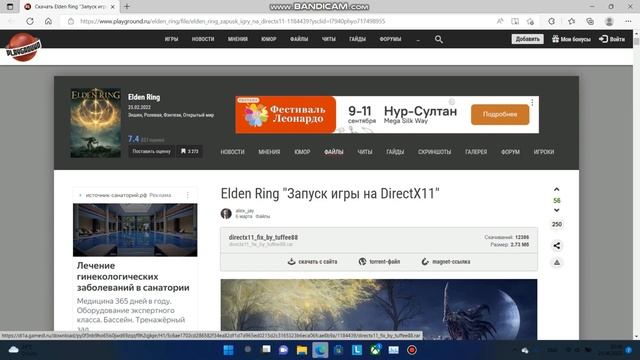Image resolution: width=640 pixels, height=360 pixels.
Task: Open the 250 comments counter
Action: (x=557, y=224)
